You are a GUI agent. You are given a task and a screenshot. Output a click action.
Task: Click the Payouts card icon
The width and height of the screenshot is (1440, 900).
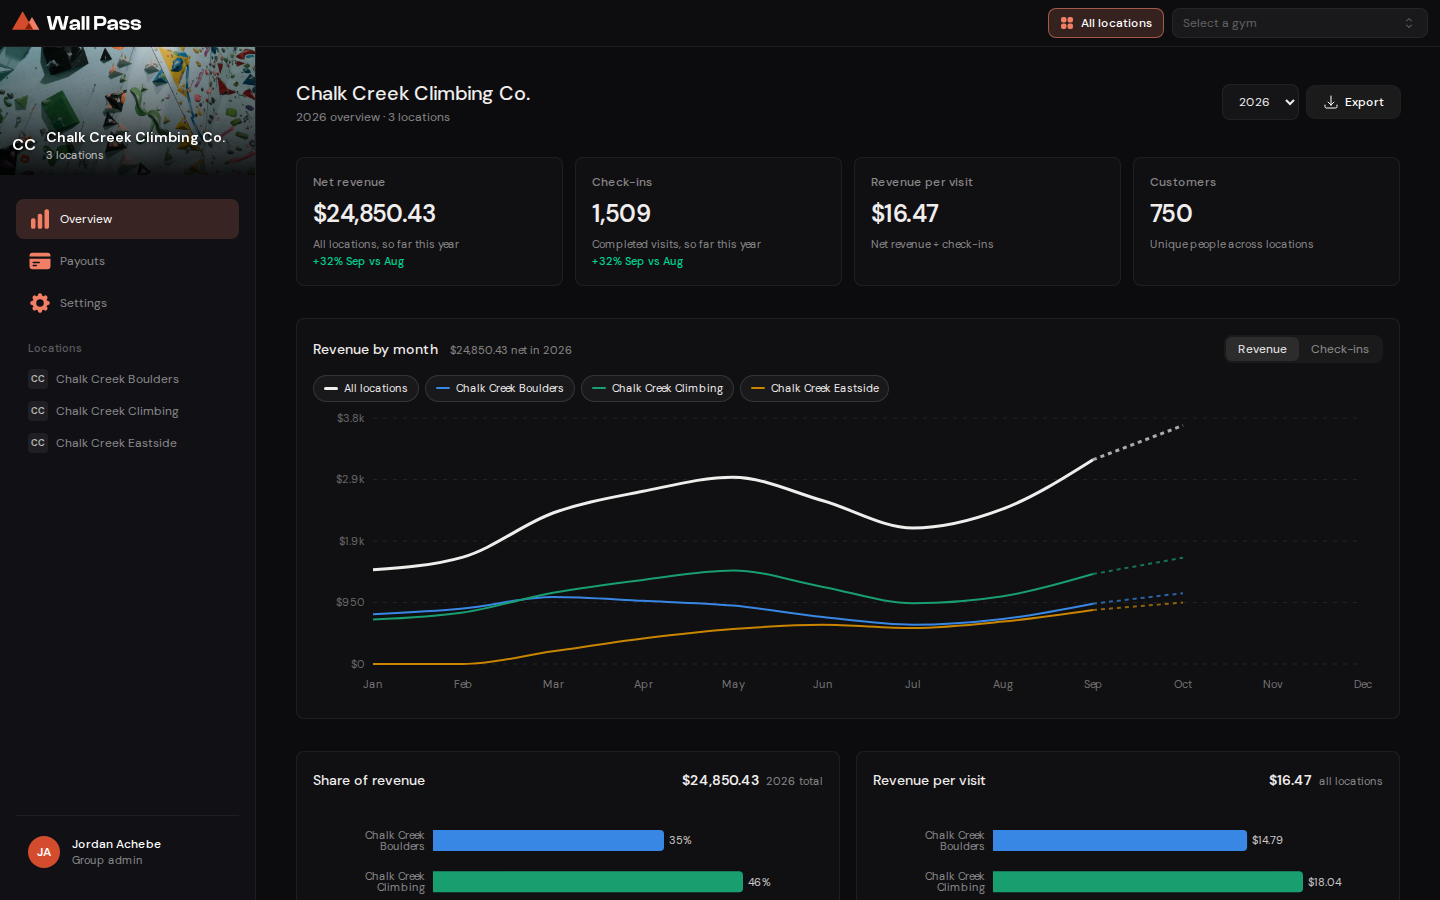[x=40, y=261]
